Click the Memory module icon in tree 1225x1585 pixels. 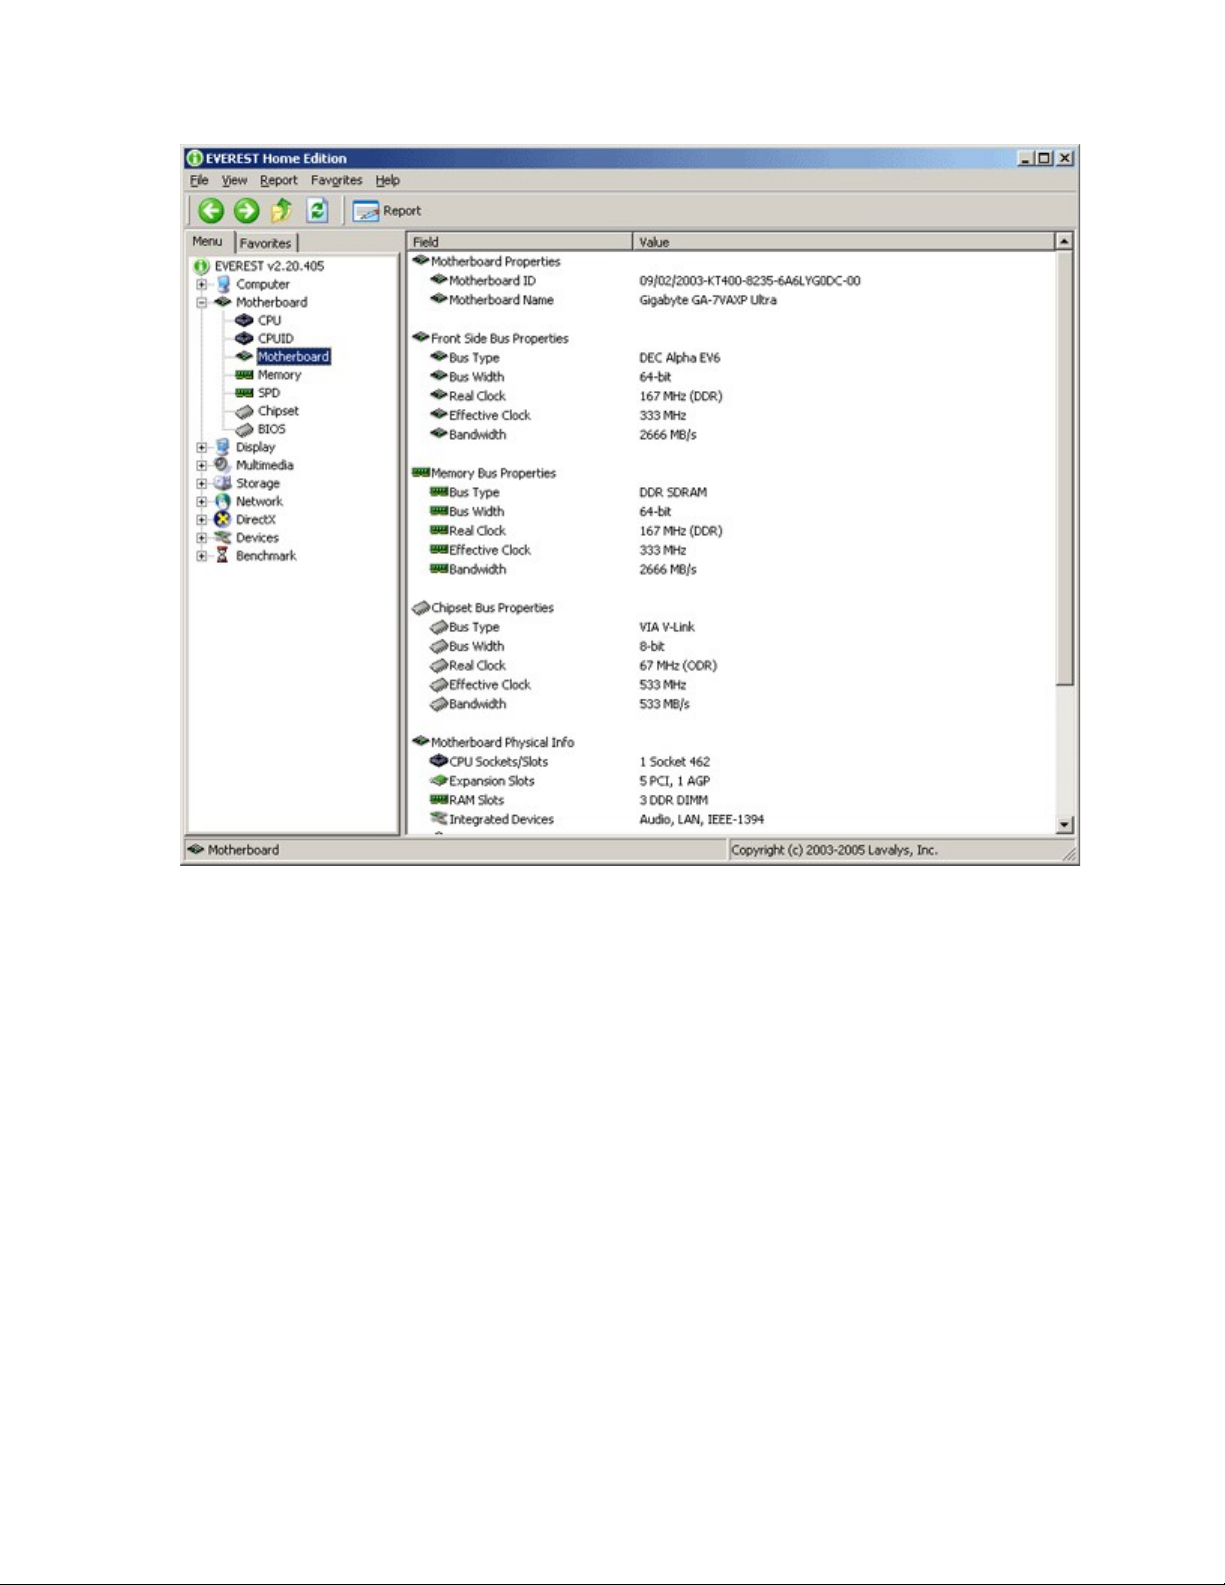244,375
